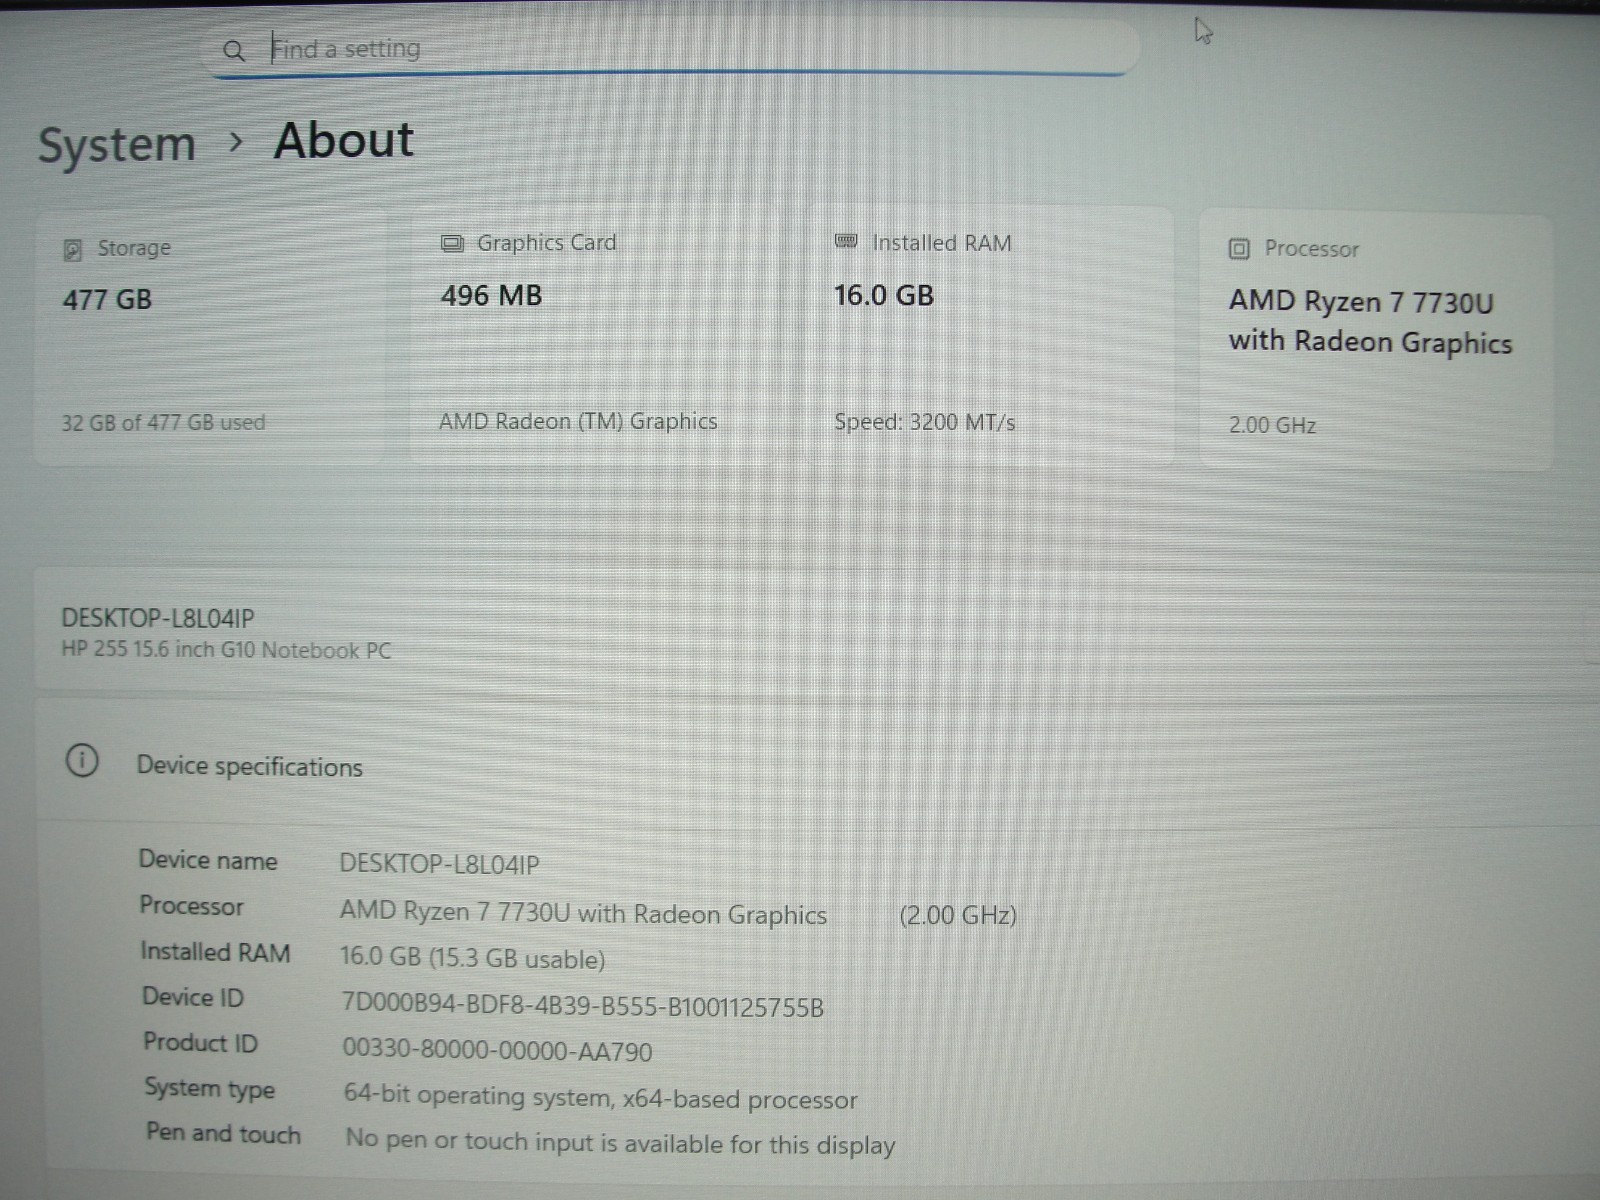Click the breadcrumb chevron separator
This screenshot has height=1200, width=1600.
tap(236, 143)
